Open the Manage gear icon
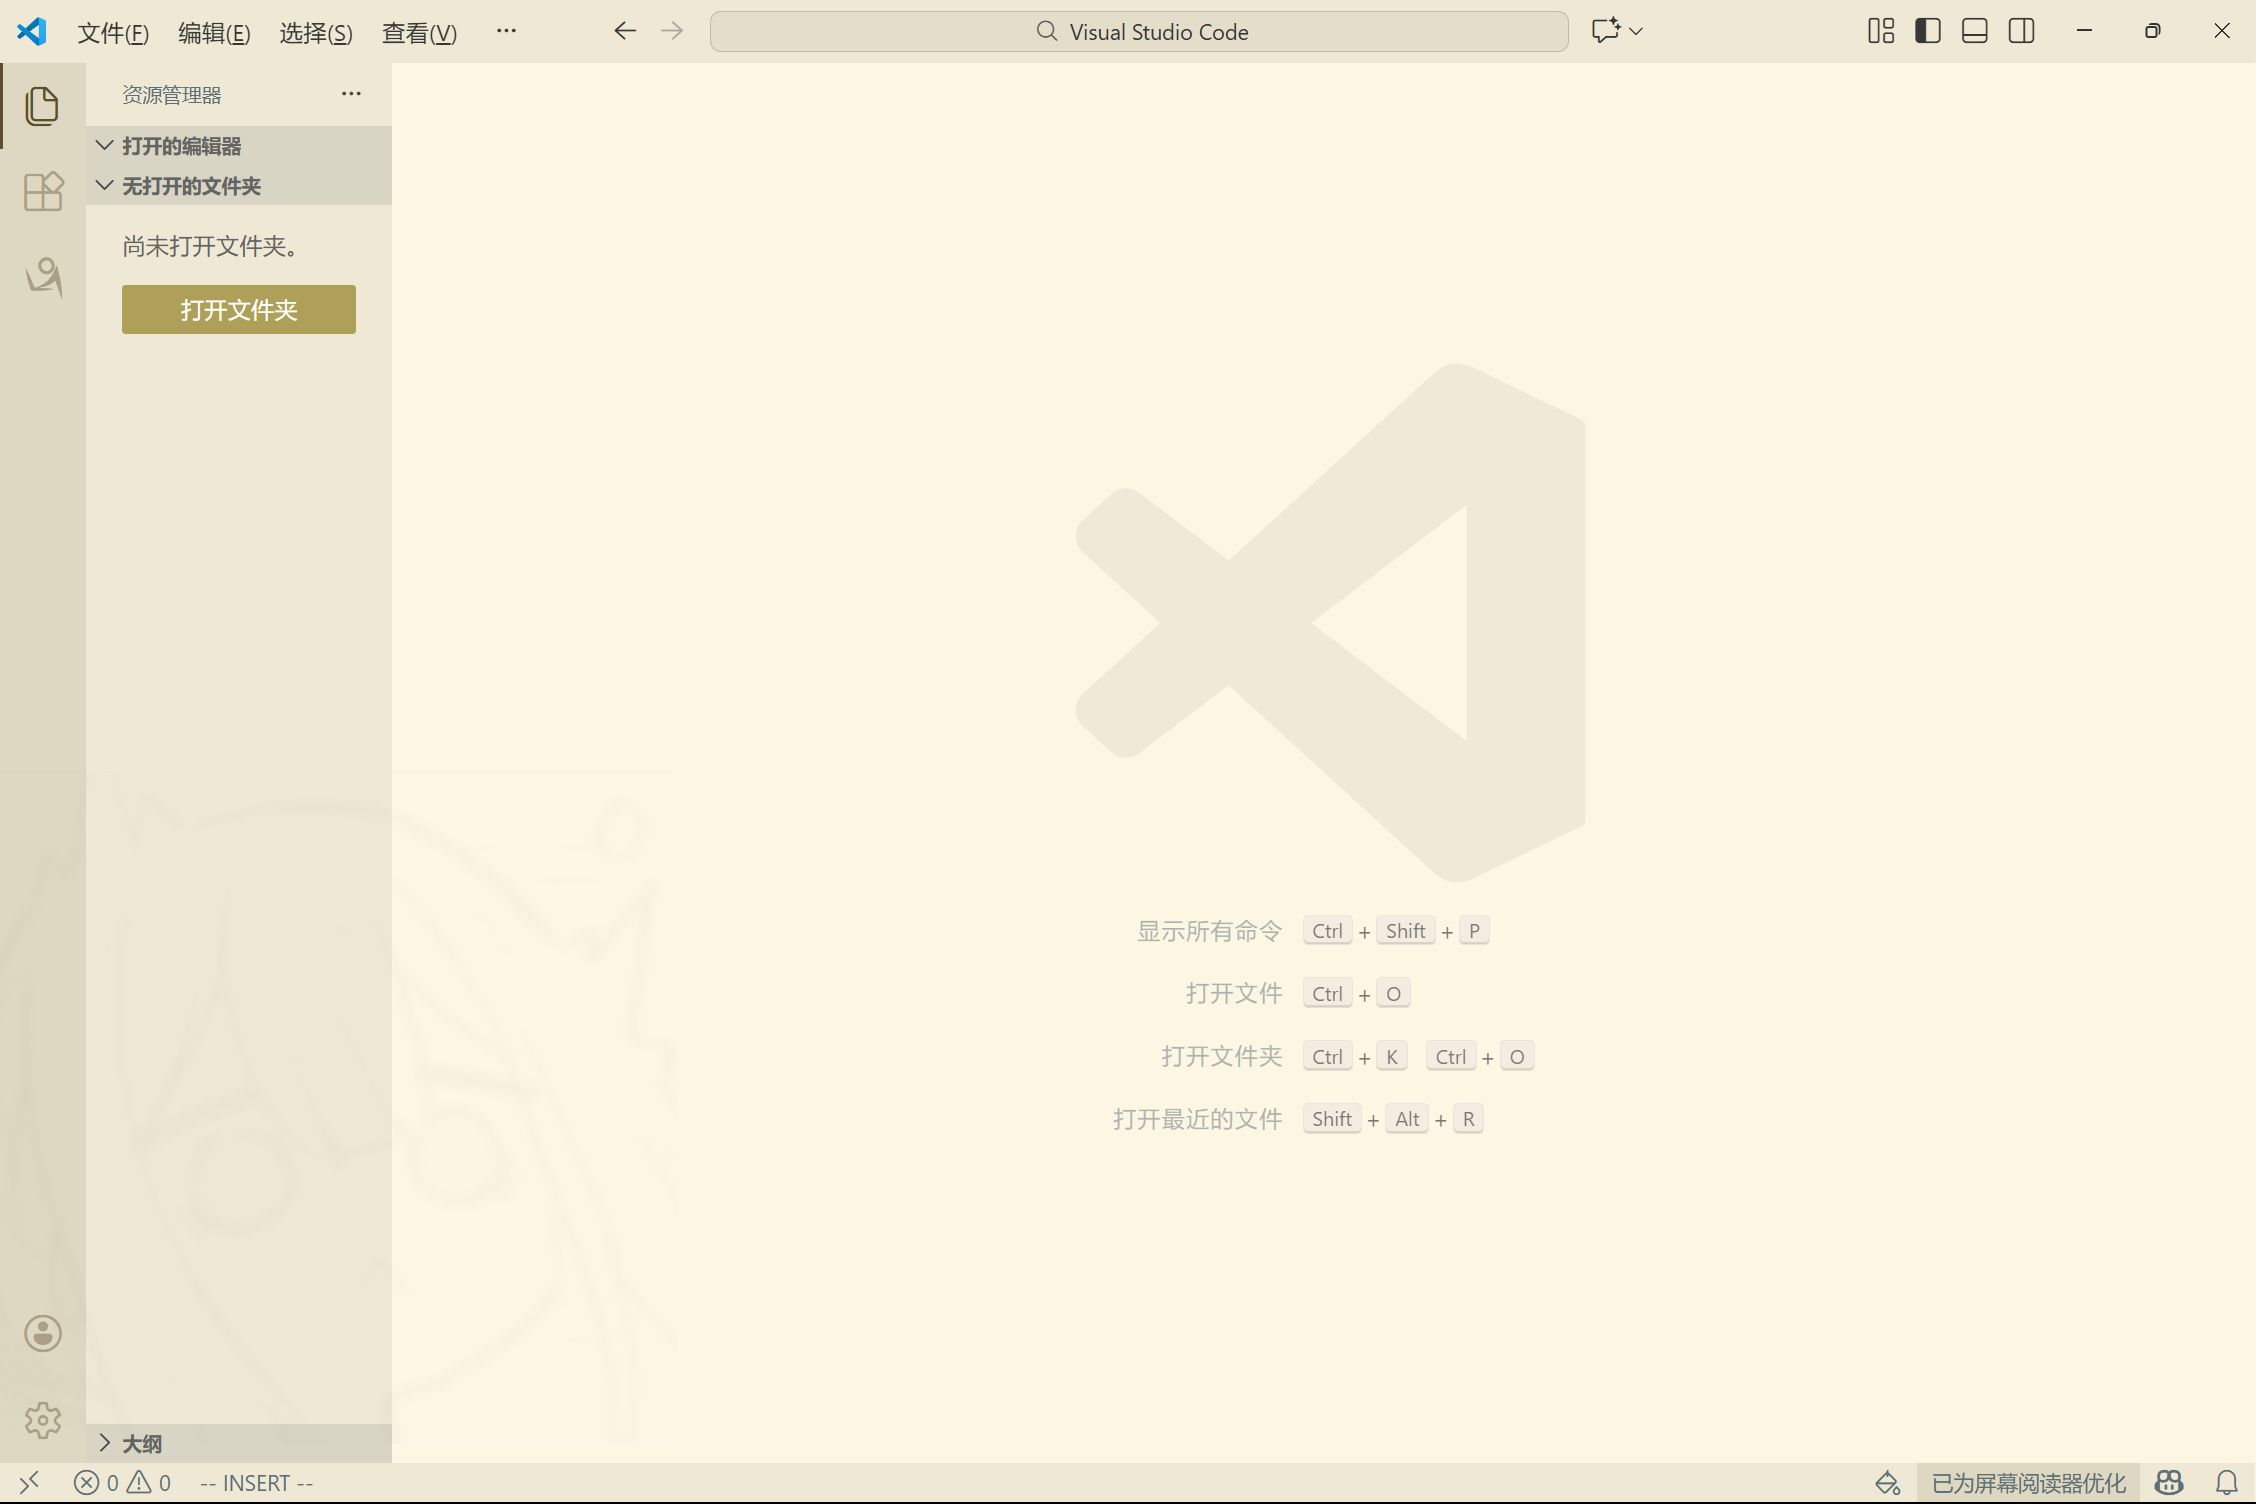Image resolution: width=2256 pixels, height=1504 pixels. pos(42,1420)
